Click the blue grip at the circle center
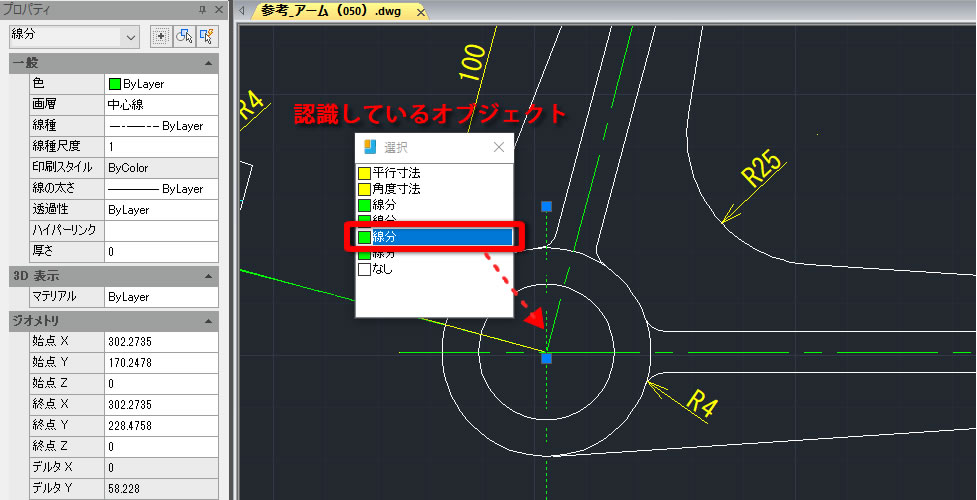The height and width of the screenshot is (500, 977). 546,358
